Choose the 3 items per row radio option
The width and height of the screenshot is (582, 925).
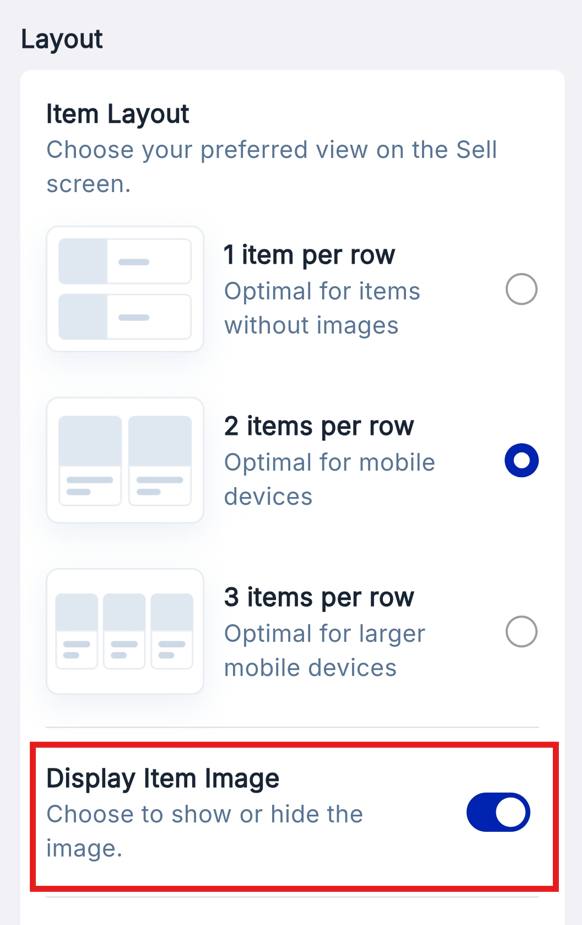click(521, 631)
